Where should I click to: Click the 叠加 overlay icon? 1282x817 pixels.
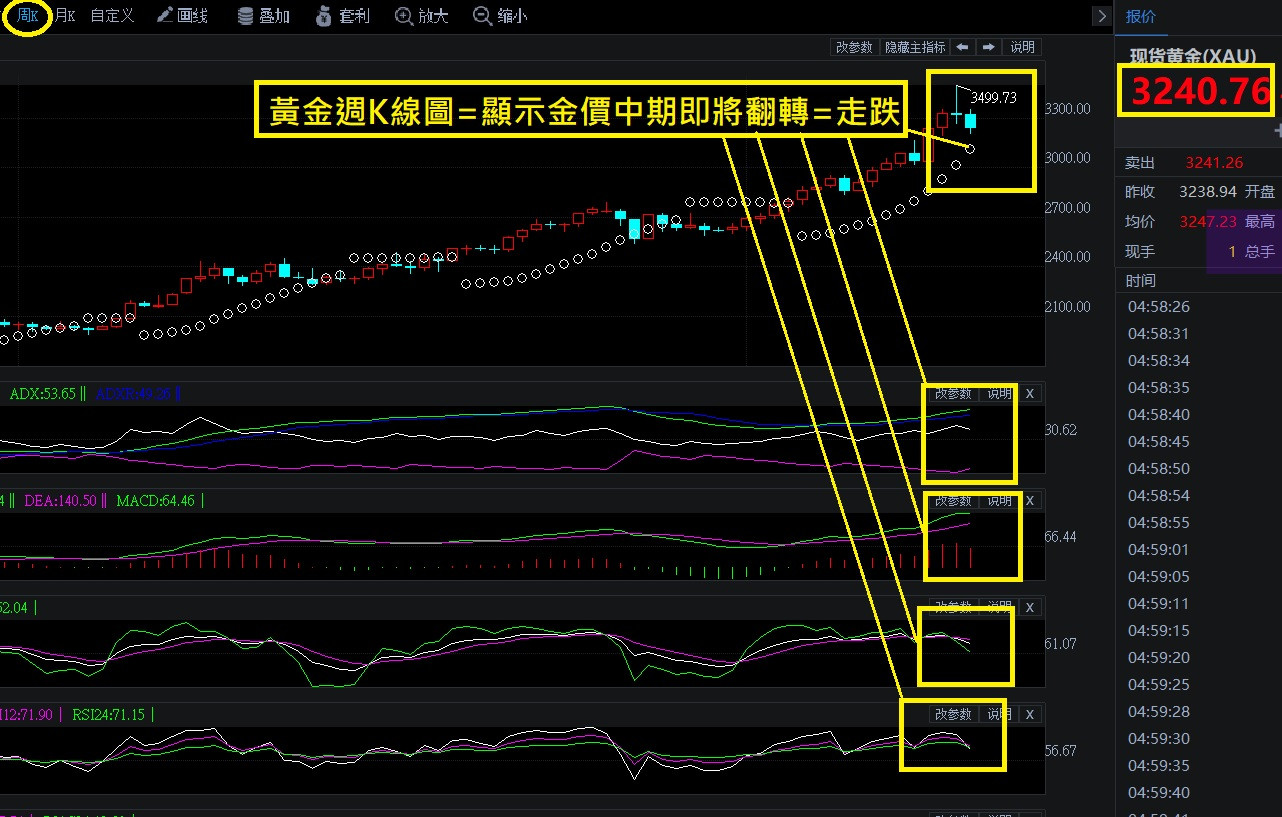coord(263,16)
